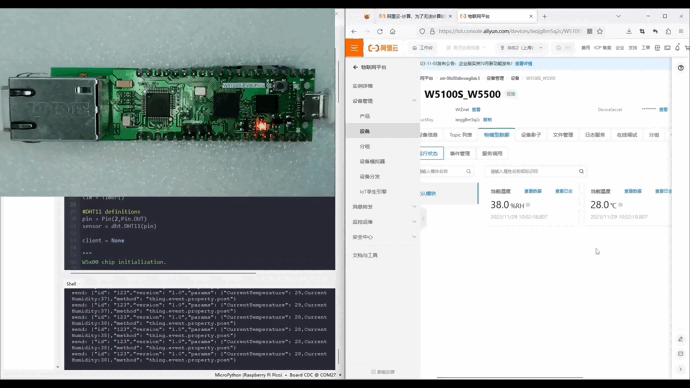The width and height of the screenshot is (690, 388).
Task: Click the Shell tab in Thonny
Action: 71,284
